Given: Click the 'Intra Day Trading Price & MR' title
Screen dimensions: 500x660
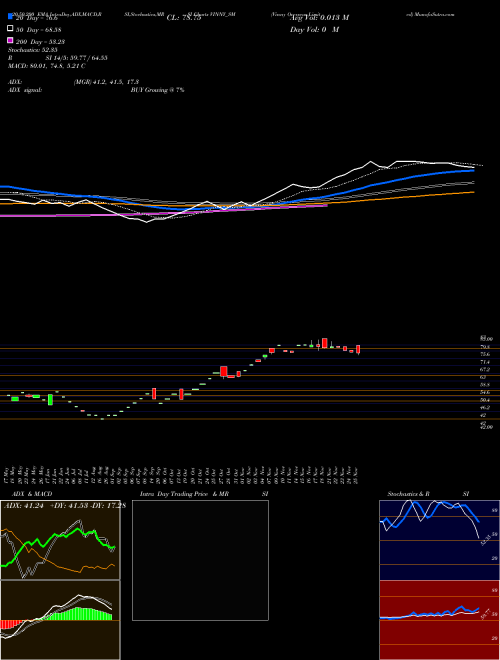Looking at the screenshot, I should point(184,494).
